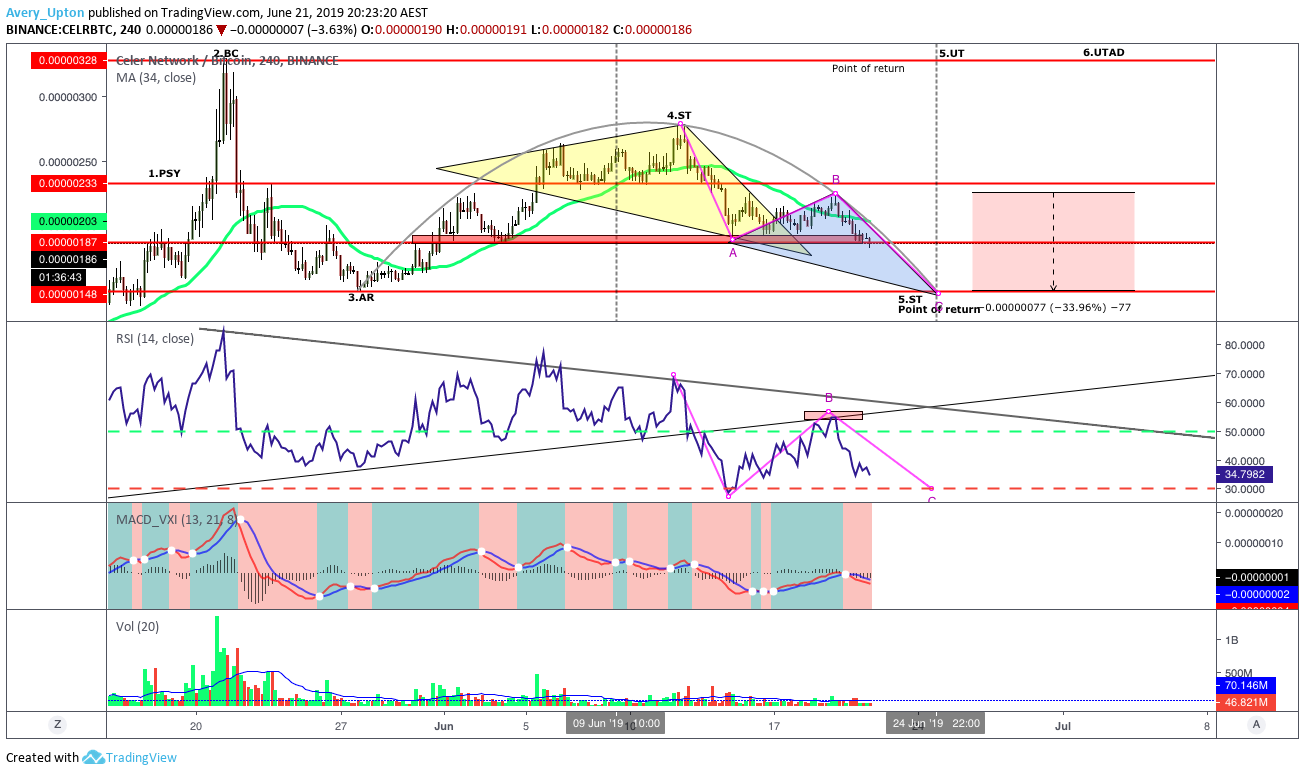Screen dimensions: 1305x775
Task: Click the black 0.00000186 current price label
Action: point(68,258)
